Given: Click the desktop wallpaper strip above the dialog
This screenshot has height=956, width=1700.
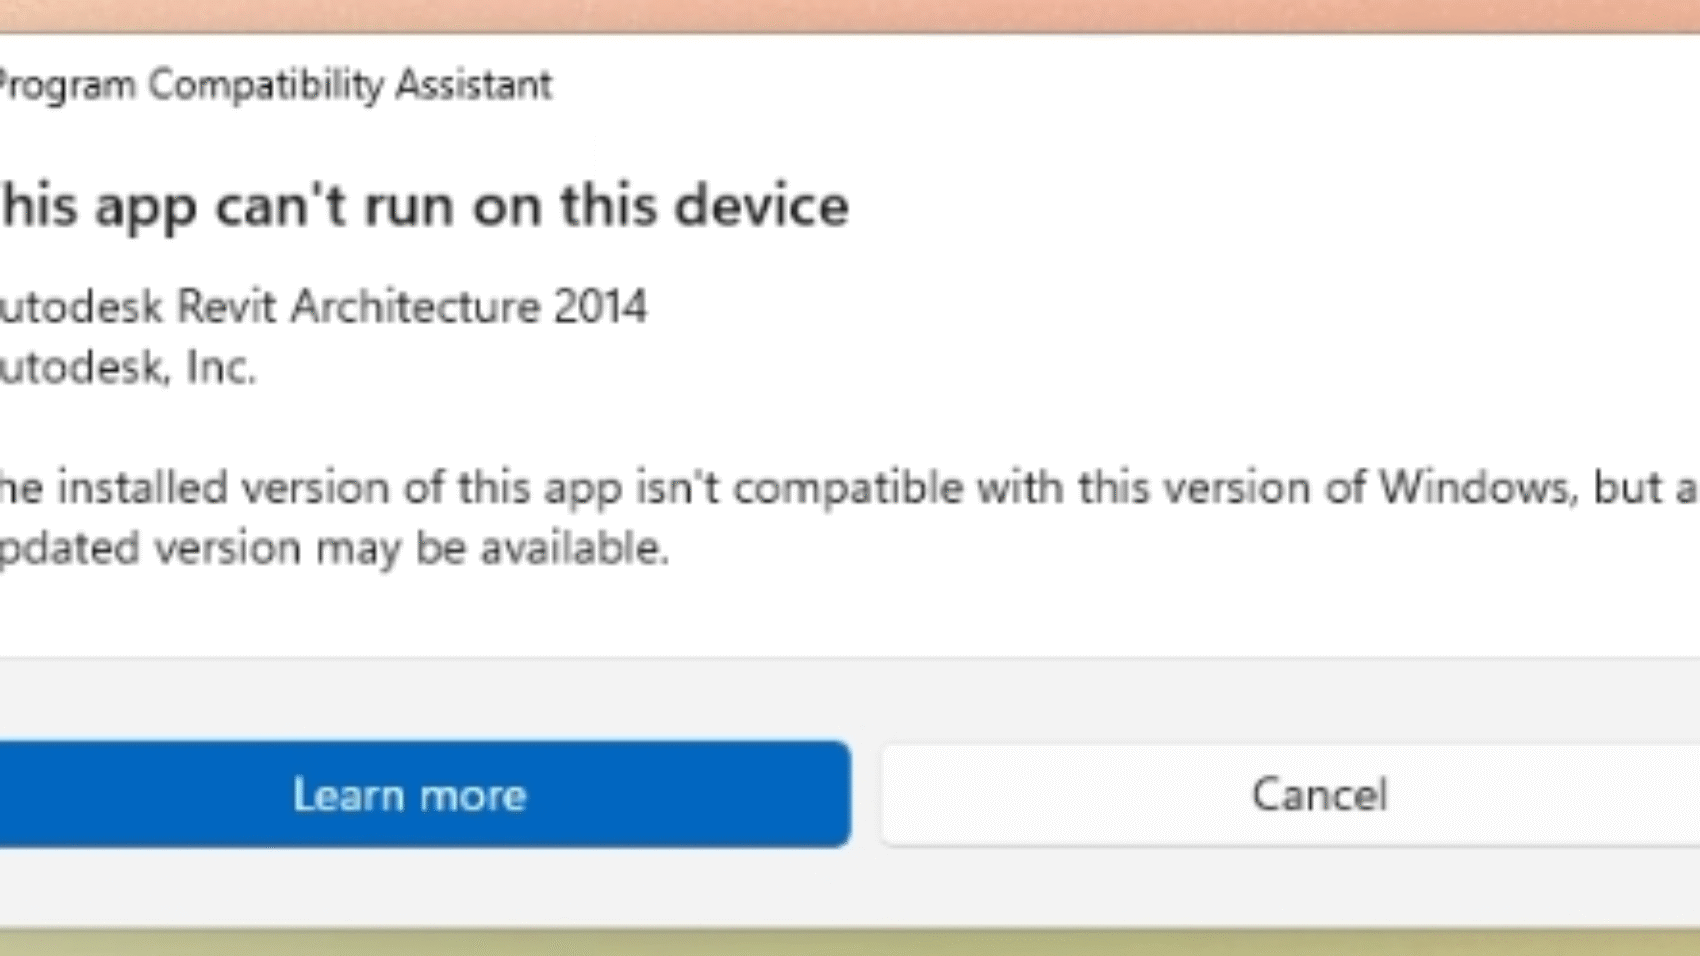Looking at the screenshot, I should 850,14.
